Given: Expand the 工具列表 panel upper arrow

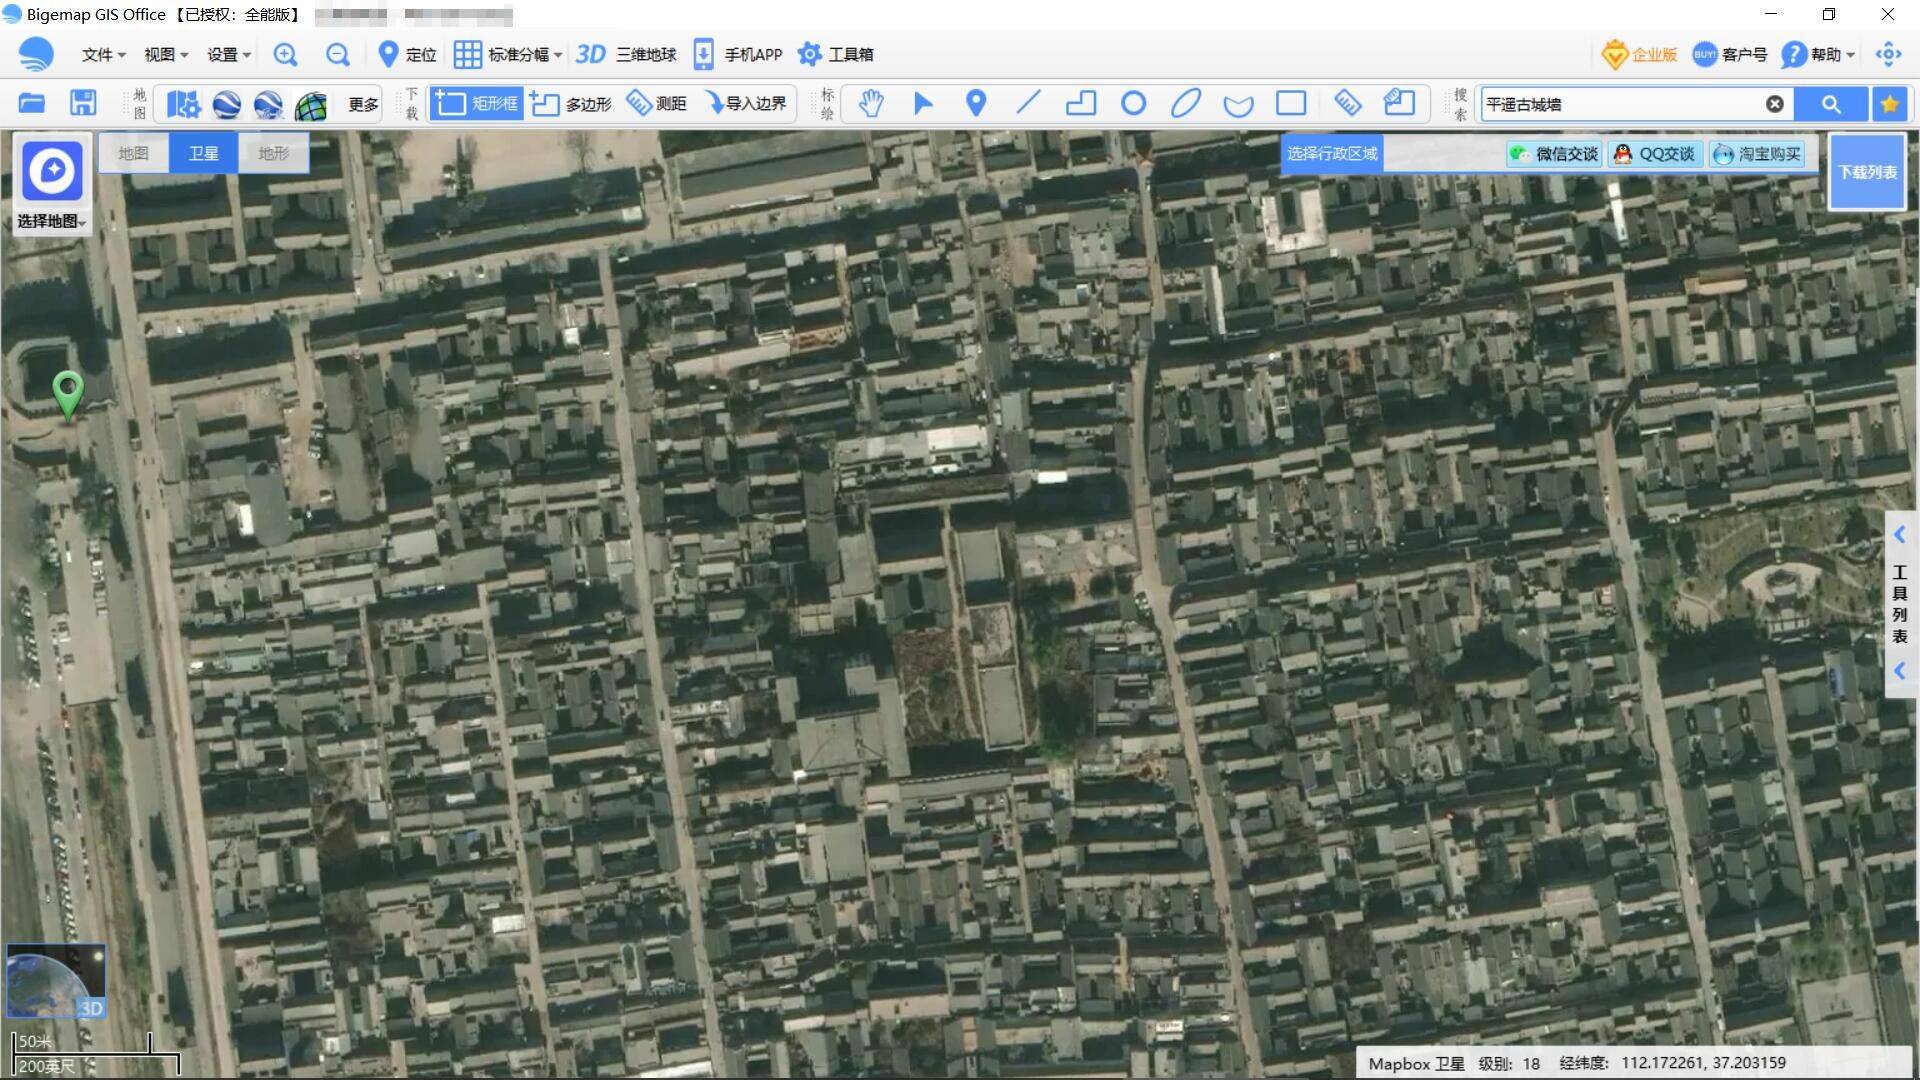Looking at the screenshot, I should pyautogui.click(x=1900, y=535).
